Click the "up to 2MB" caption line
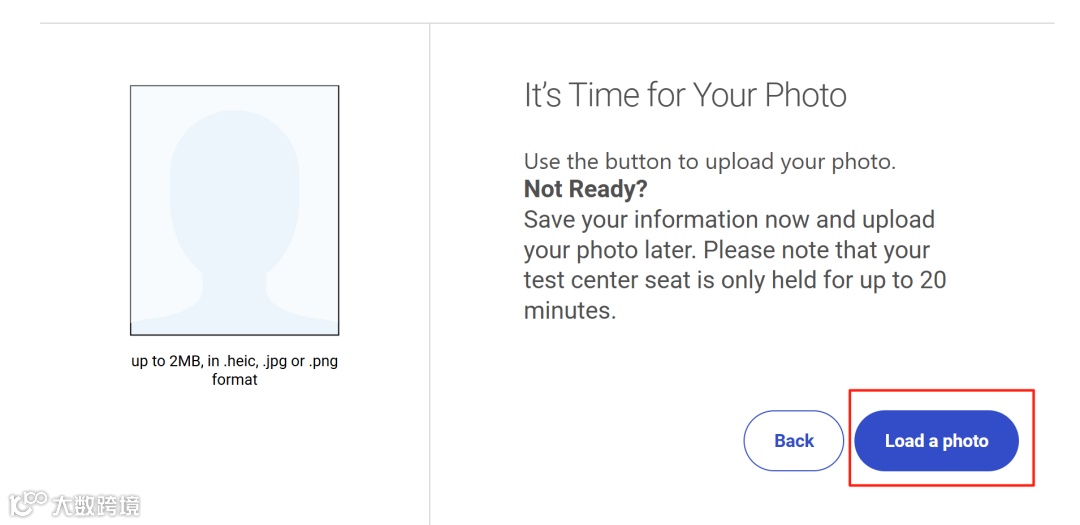The image size is (1080, 525). (x=234, y=361)
